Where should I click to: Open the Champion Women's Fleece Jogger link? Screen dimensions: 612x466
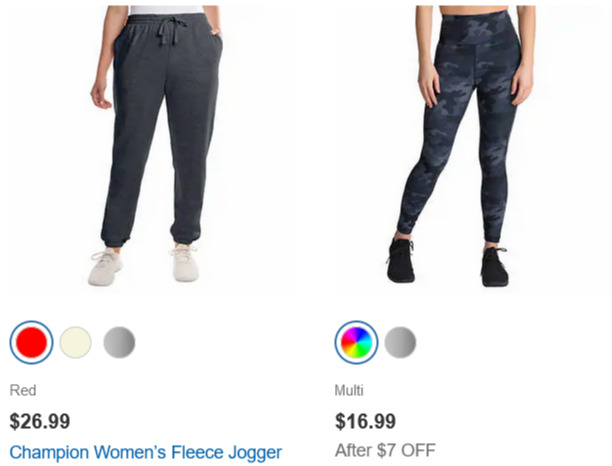click(146, 453)
